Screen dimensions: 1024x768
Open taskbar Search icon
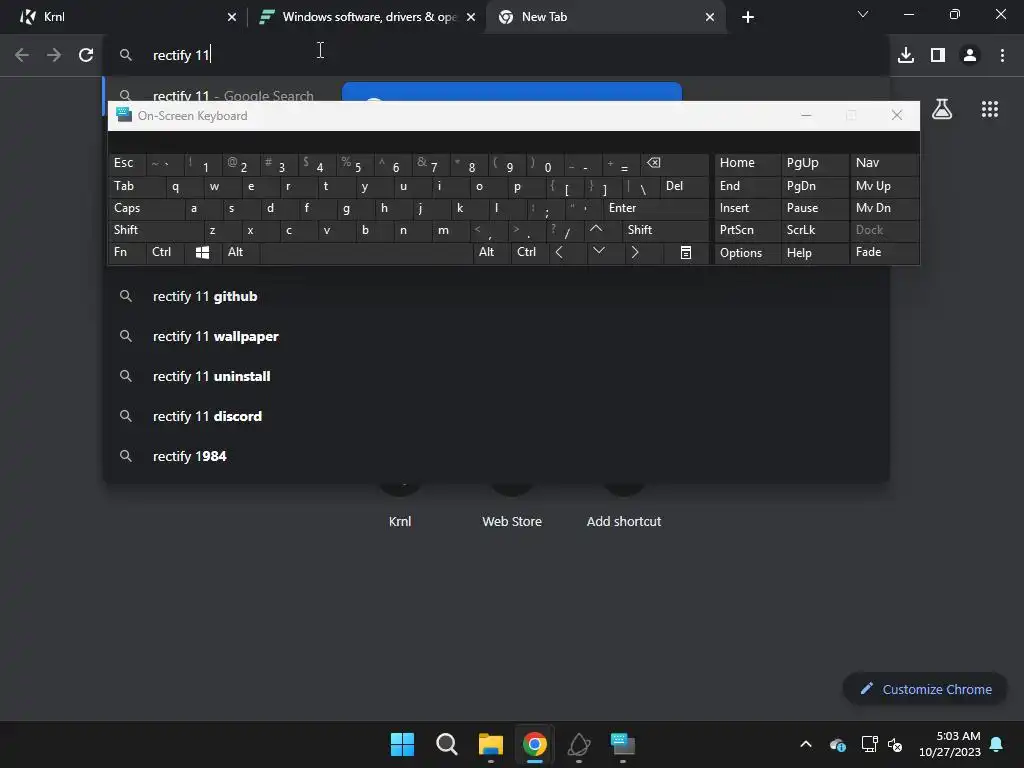[x=447, y=744]
